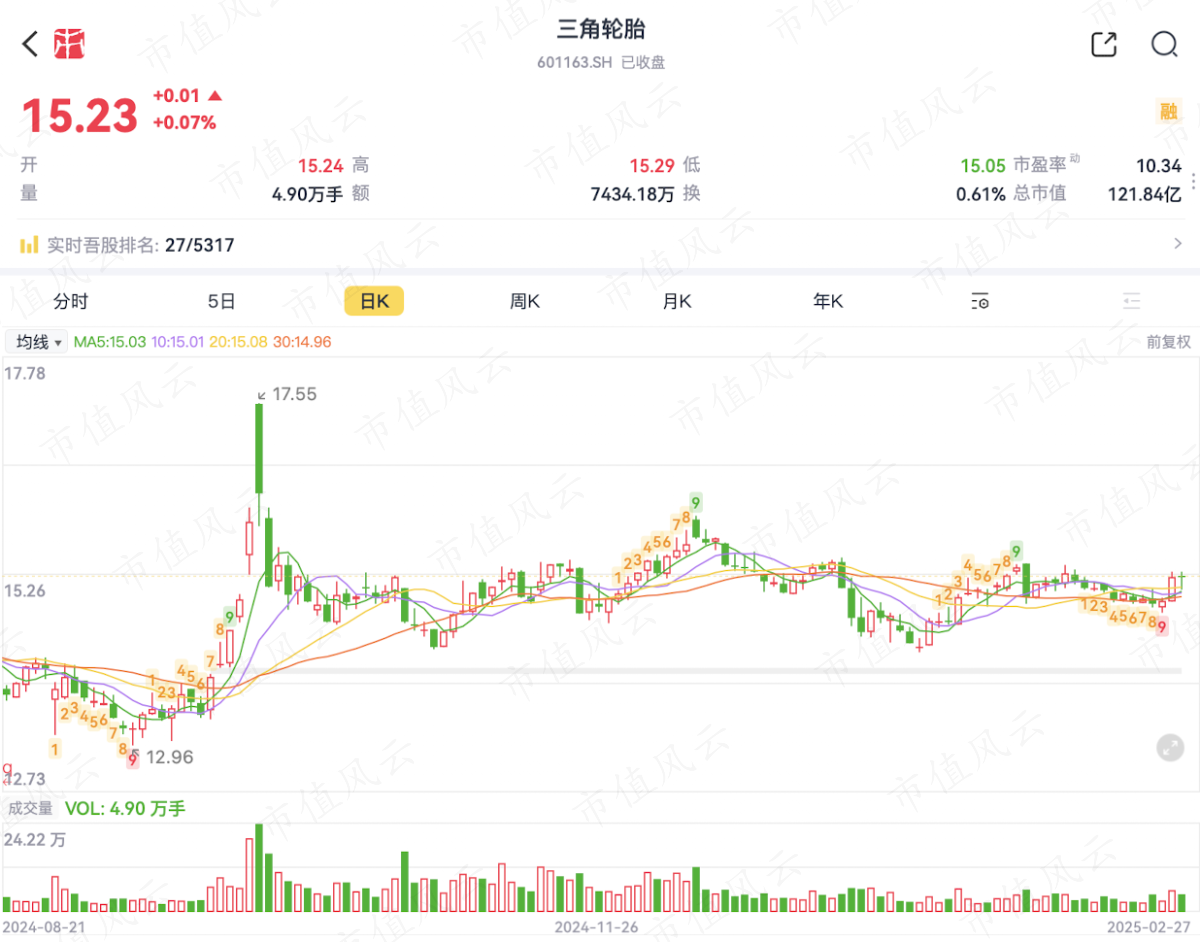Expand chart to fullscreen
Viewport: 1200px width, 942px height.
(1169, 747)
